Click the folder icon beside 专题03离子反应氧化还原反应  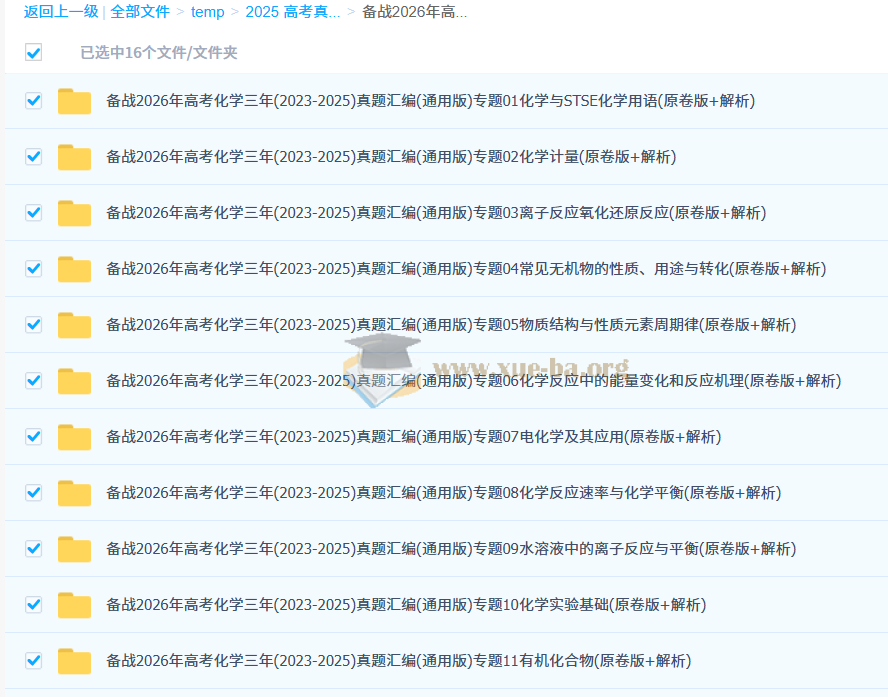(74, 213)
